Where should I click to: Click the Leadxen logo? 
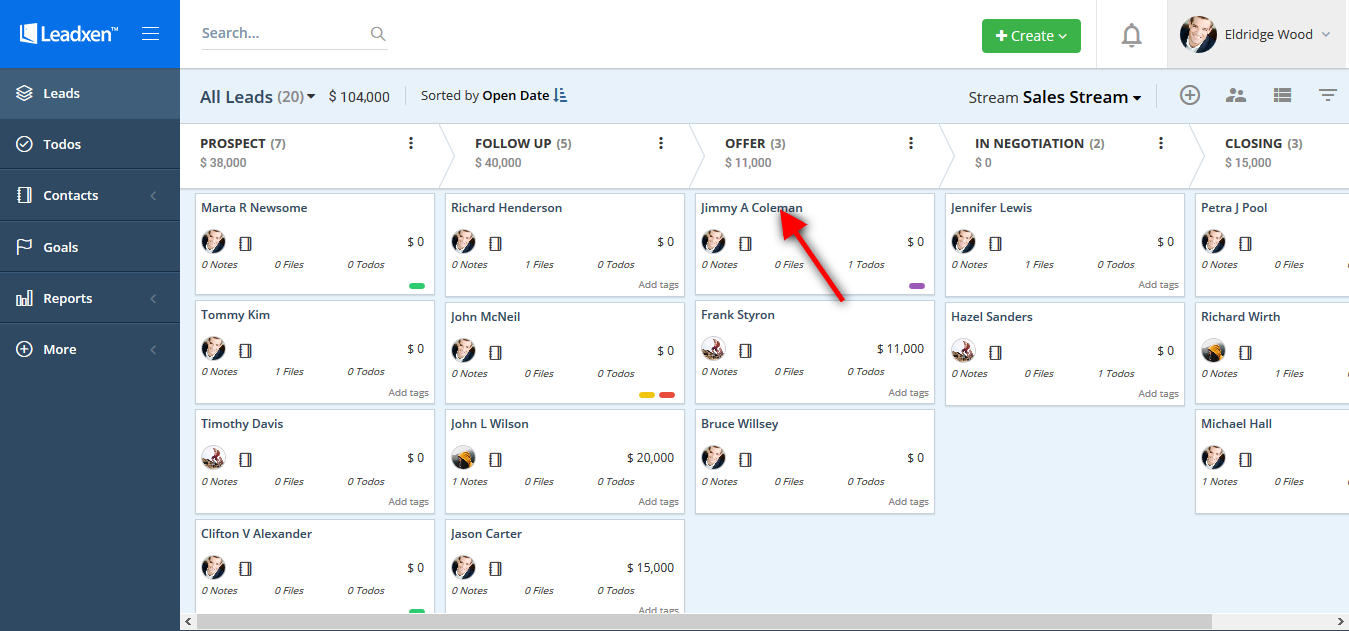(x=69, y=34)
